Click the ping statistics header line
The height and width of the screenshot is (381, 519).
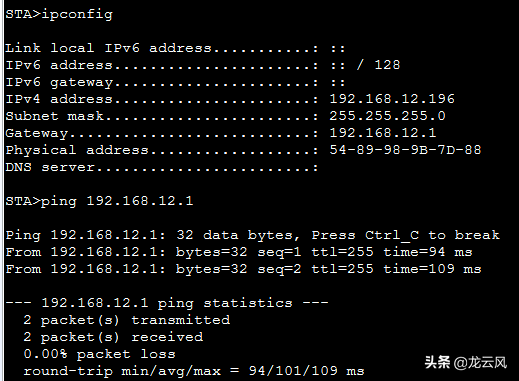167,303
